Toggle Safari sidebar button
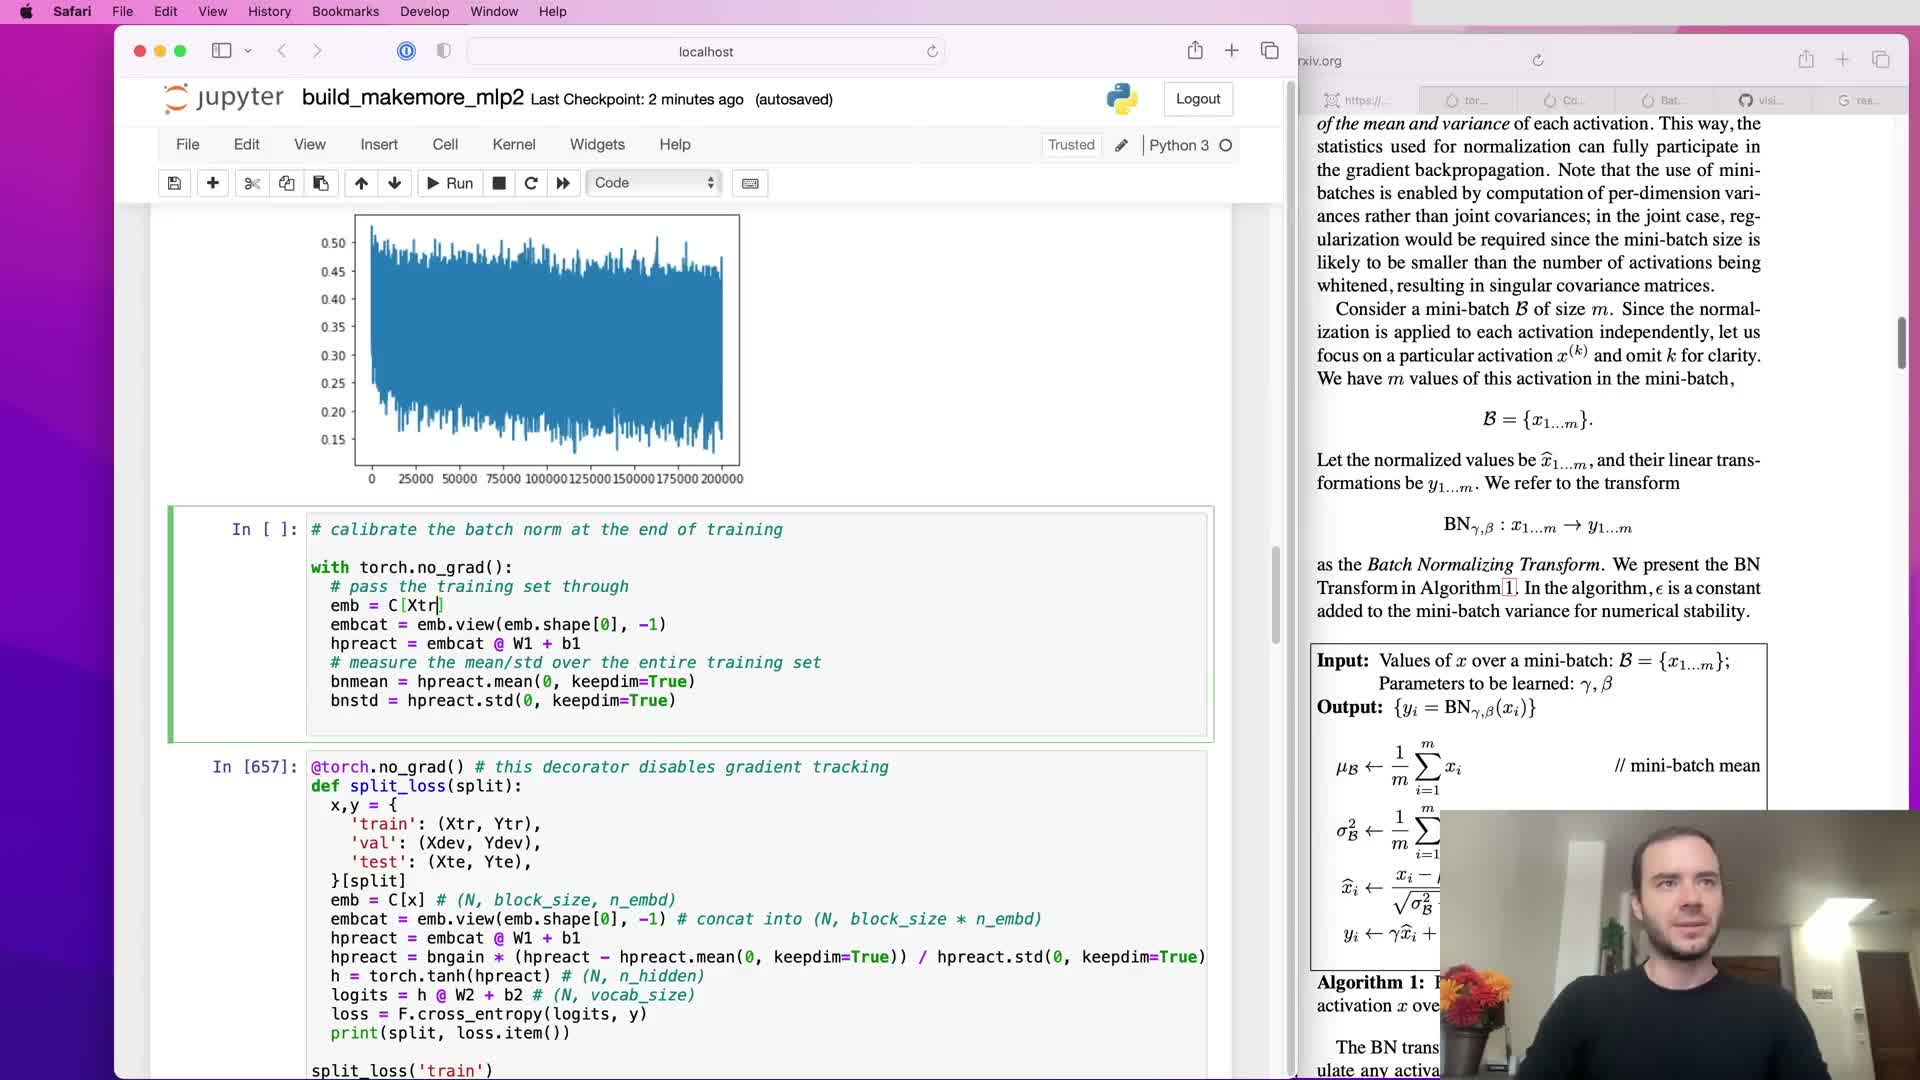The image size is (1920, 1080). tap(222, 51)
